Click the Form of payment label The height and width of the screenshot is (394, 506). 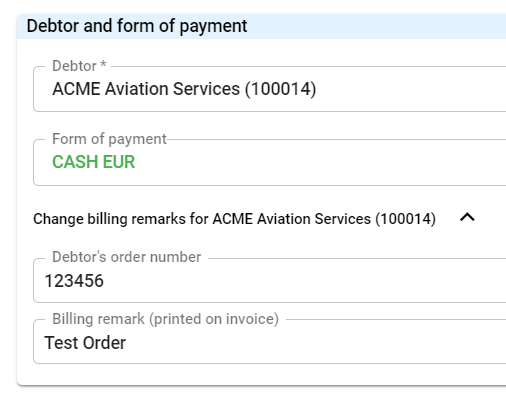(x=109, y=139)
